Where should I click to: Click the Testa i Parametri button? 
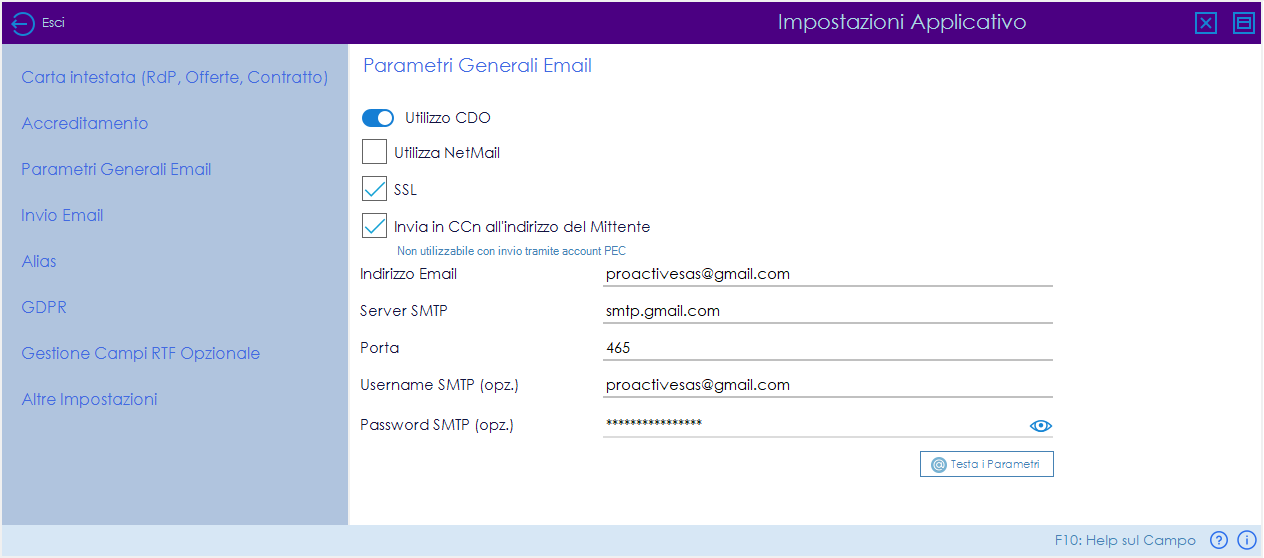[x=987, y=464]
